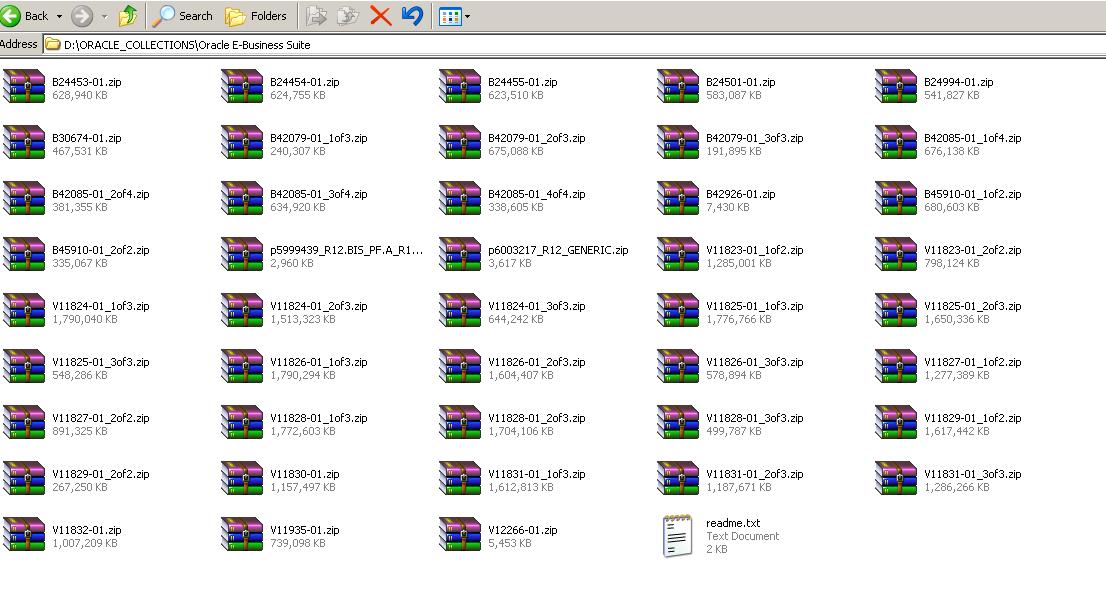Viewport: 1106px width, 593px height.
Task: Click the blue Undo arrow icon
Action: coord(411,16)
